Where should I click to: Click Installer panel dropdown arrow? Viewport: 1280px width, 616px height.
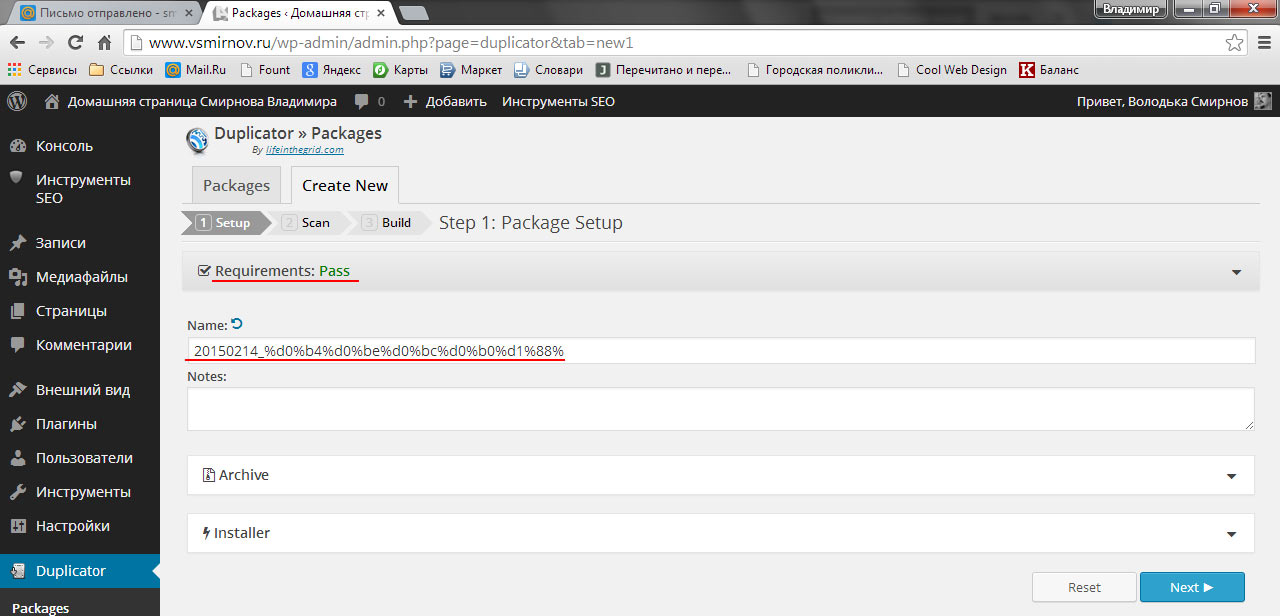click(1232, 534)
